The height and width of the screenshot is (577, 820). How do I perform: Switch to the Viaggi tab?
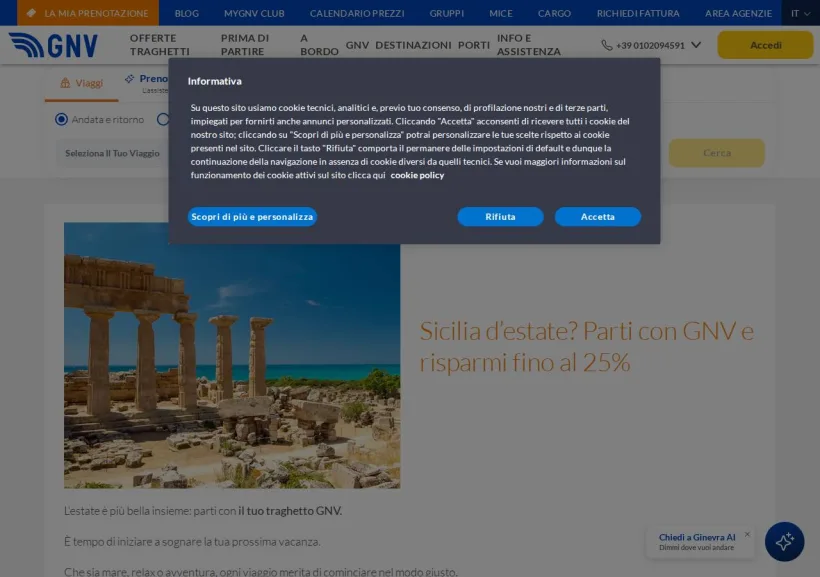pos(82,83)
